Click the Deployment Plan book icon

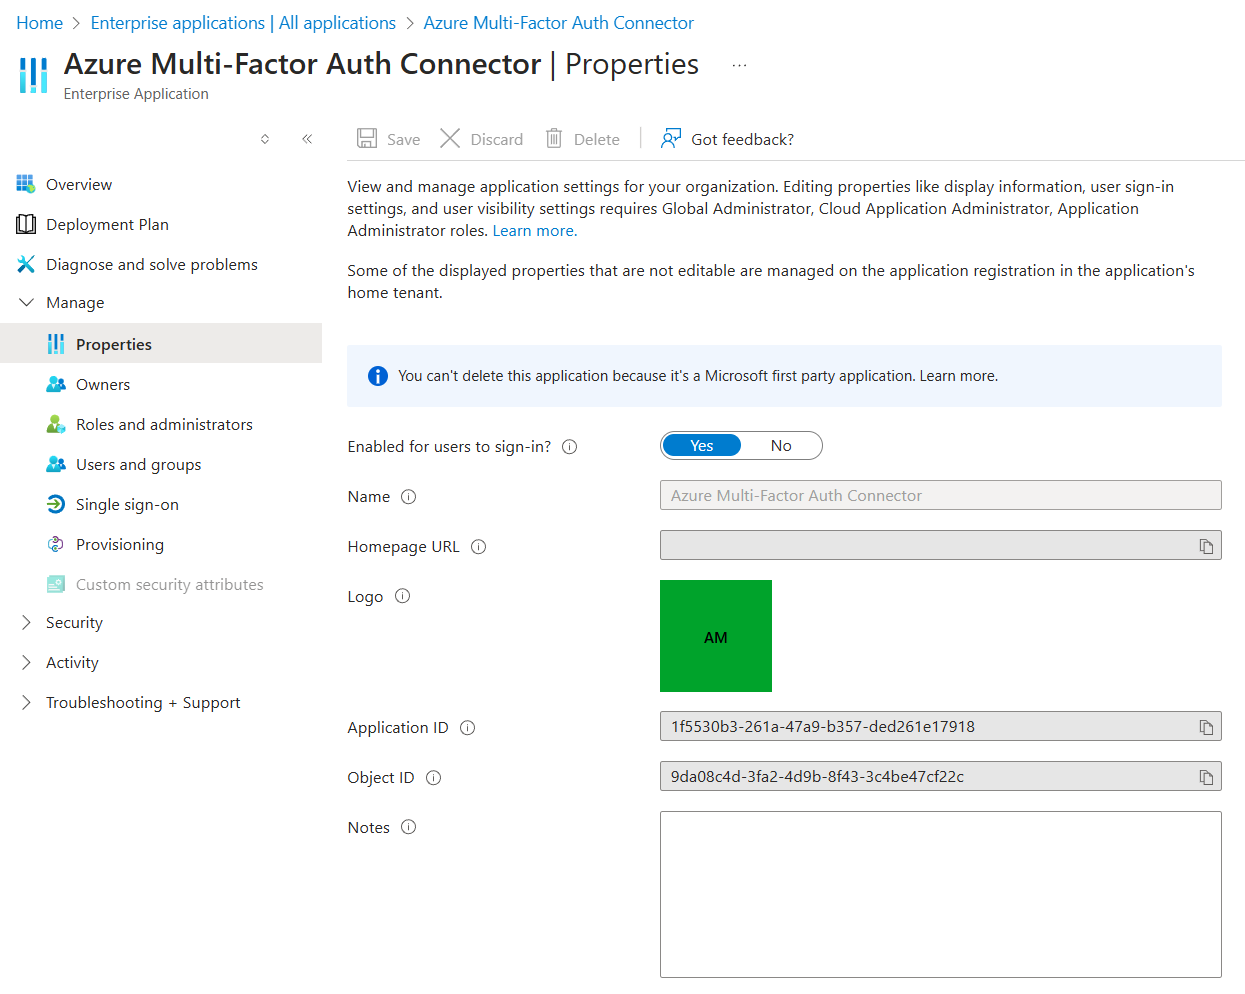coord(26,224)
